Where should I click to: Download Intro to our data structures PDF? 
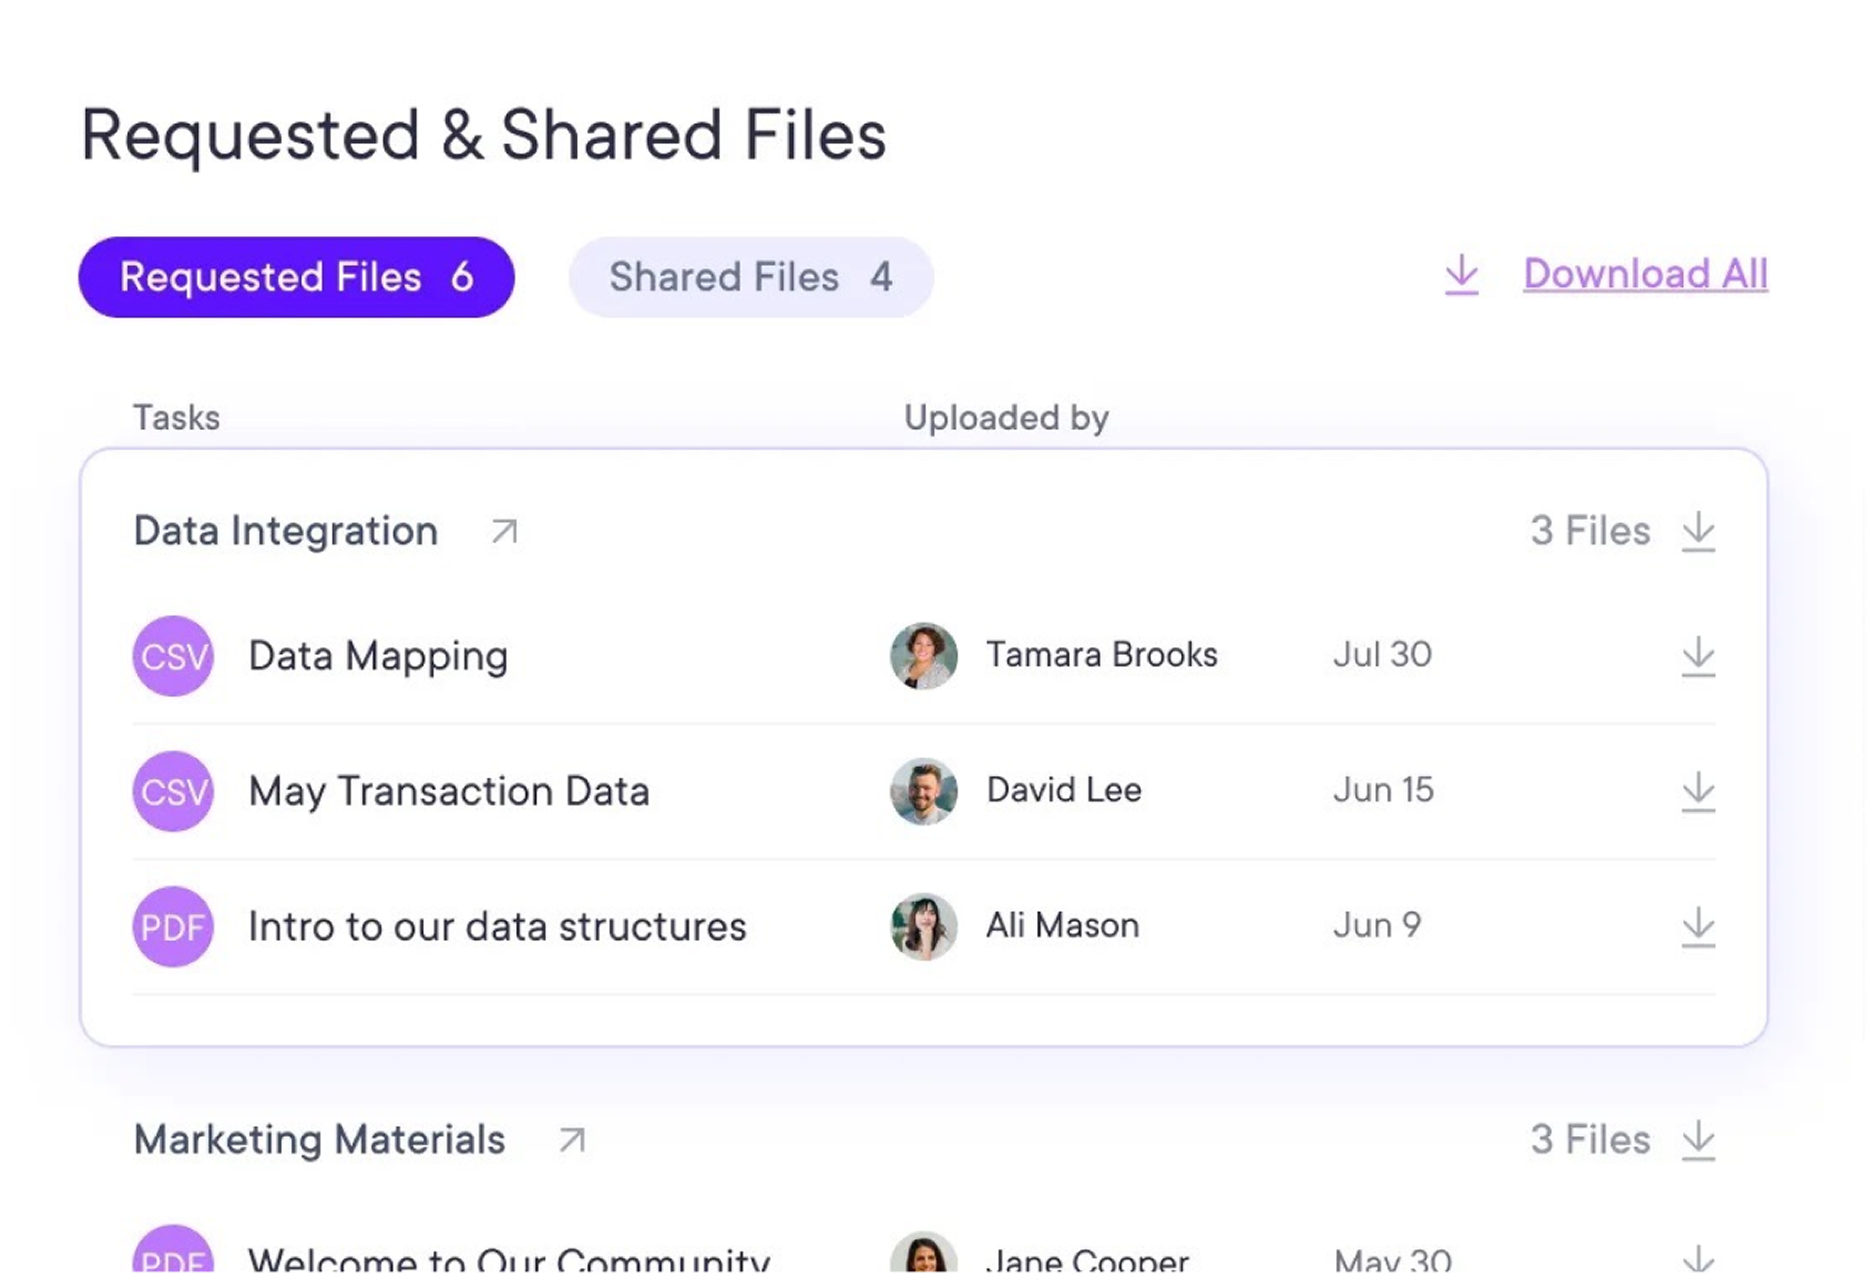[1697, 927]
